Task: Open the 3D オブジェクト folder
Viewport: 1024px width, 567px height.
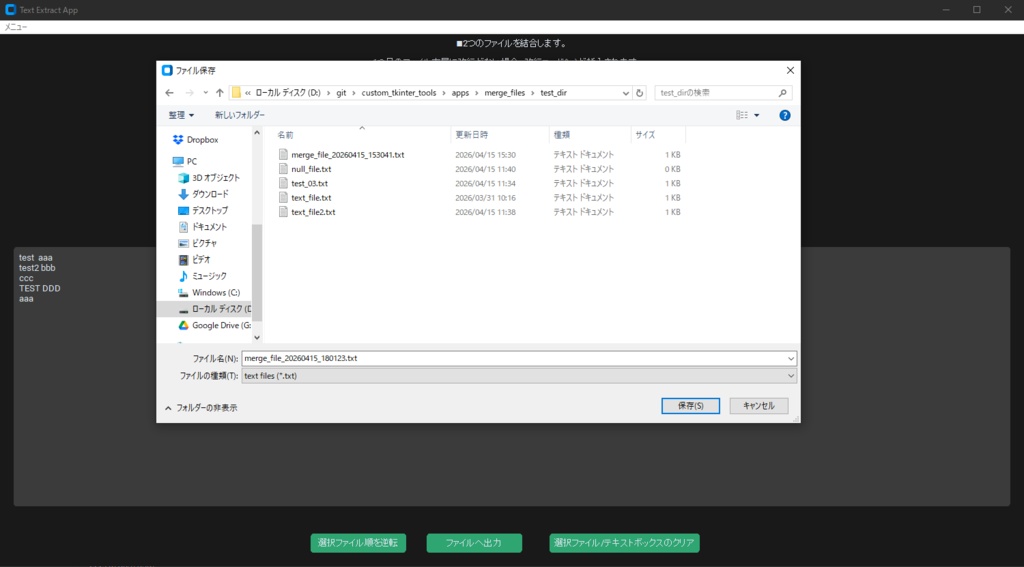Action: 216,178
